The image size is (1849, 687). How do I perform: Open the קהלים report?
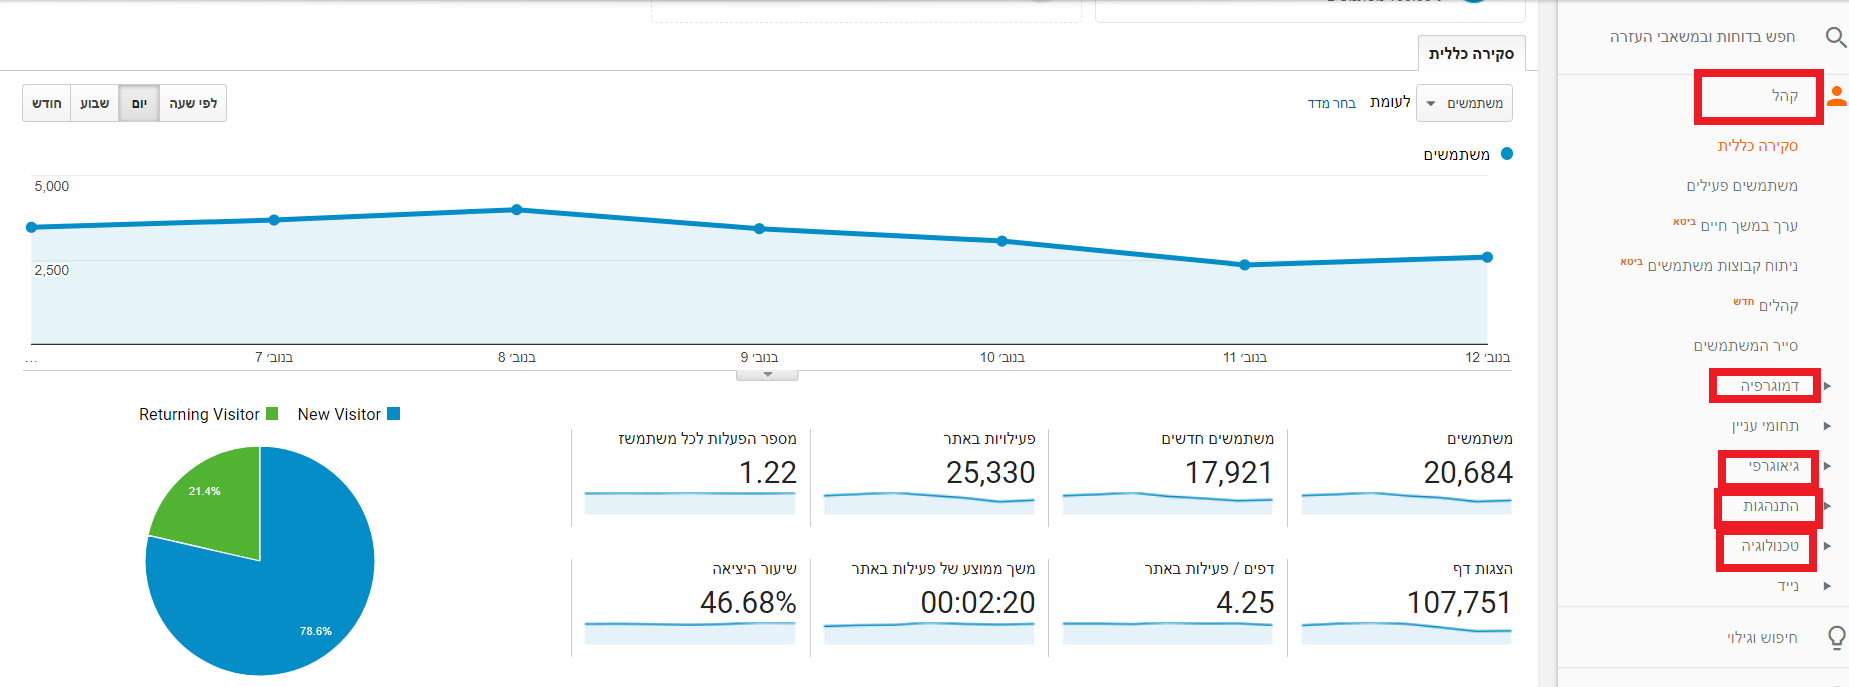1778,306
